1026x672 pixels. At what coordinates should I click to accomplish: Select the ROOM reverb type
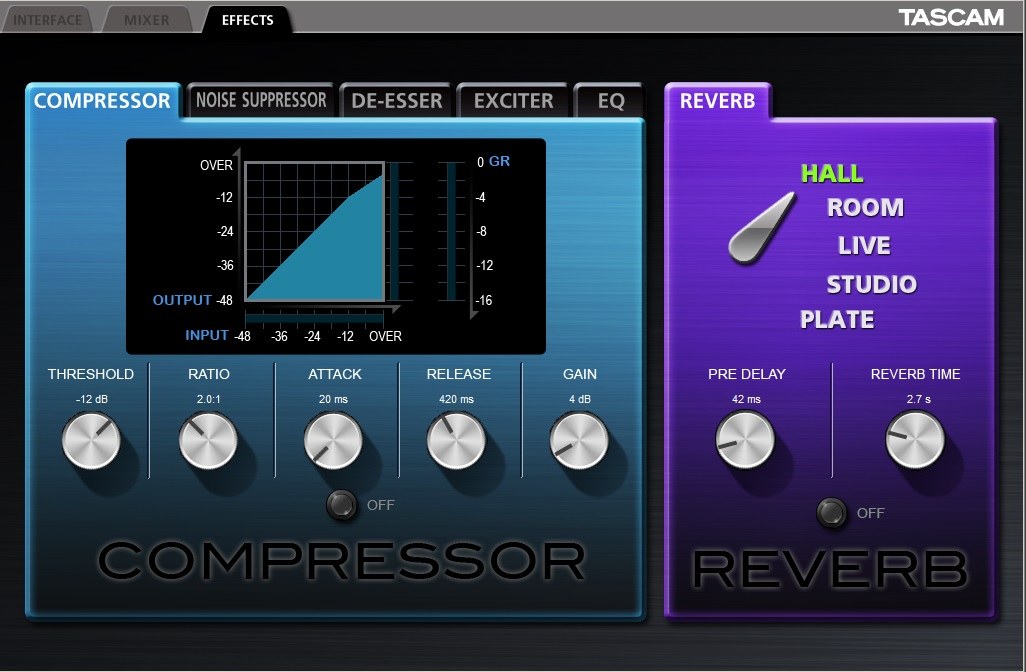(865, 208)
